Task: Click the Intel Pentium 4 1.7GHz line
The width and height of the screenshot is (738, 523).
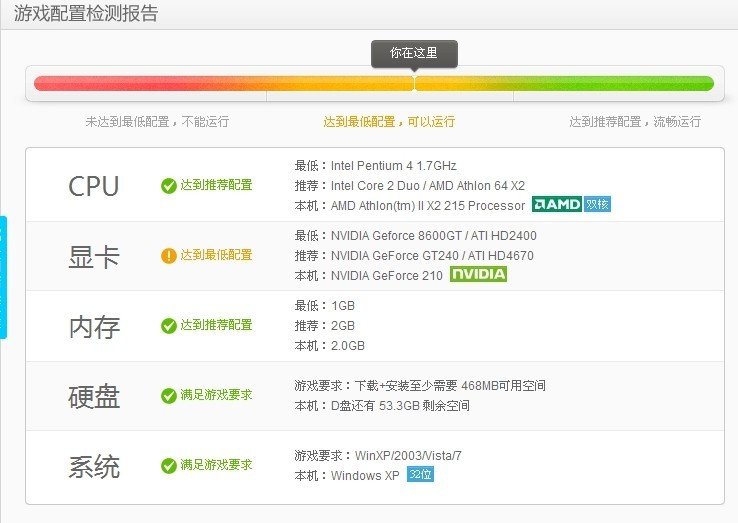Action: (x=376, y=166)
